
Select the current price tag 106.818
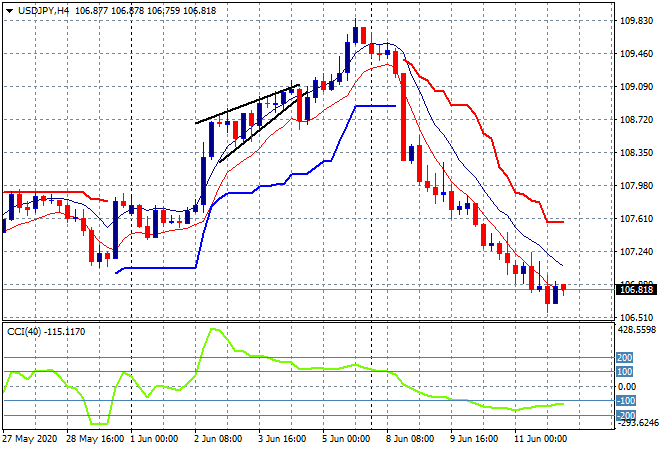(636, 290)
